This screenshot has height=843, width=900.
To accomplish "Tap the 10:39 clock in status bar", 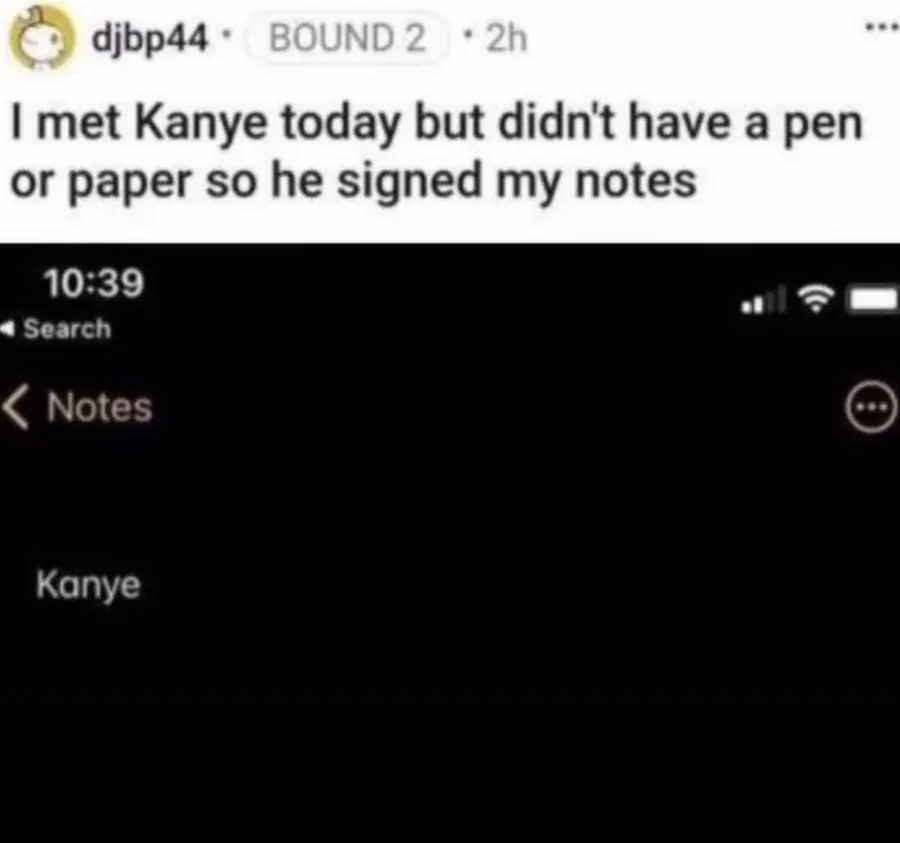I will click(94, 283).
